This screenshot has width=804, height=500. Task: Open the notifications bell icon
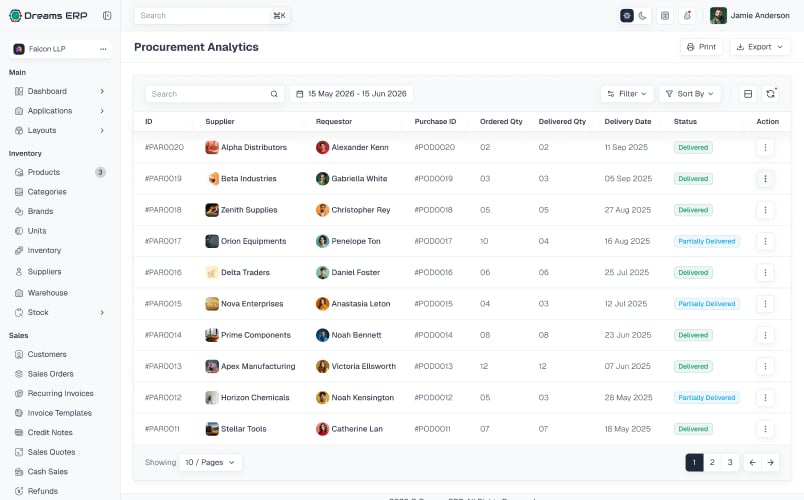[687, 15]
